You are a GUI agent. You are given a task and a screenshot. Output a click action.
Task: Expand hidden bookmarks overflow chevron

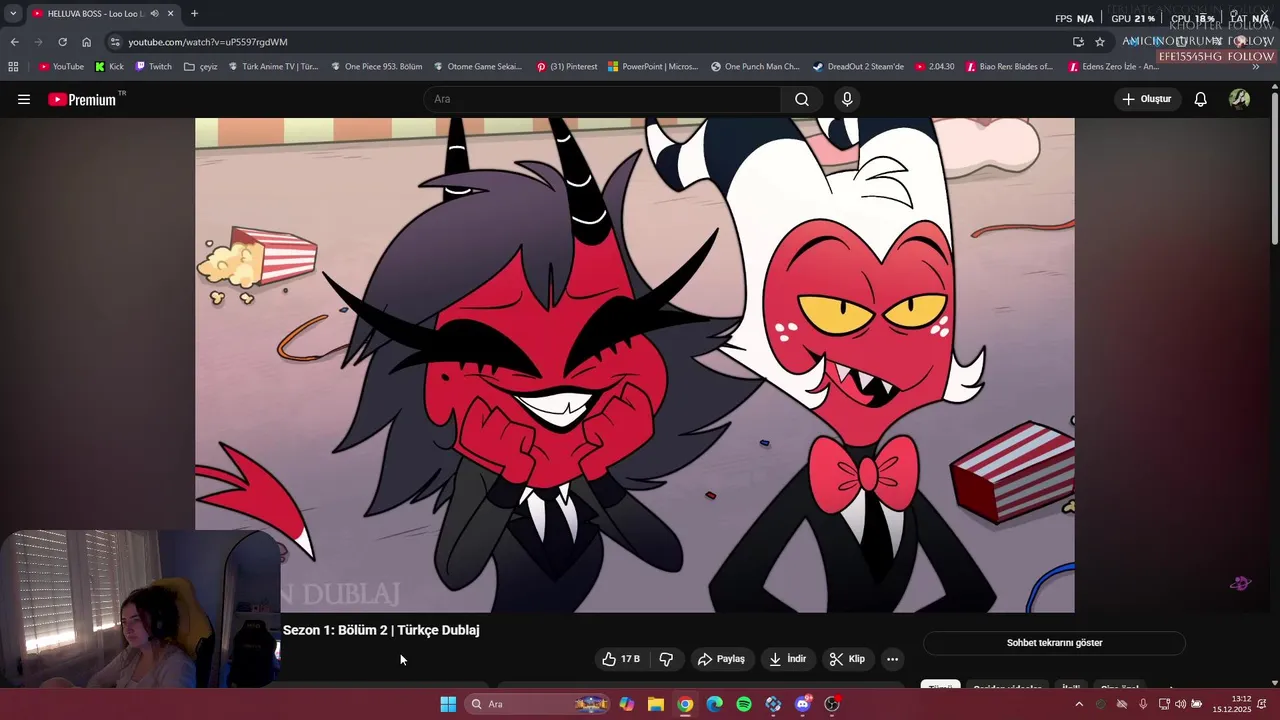[x=1256, y=67]
